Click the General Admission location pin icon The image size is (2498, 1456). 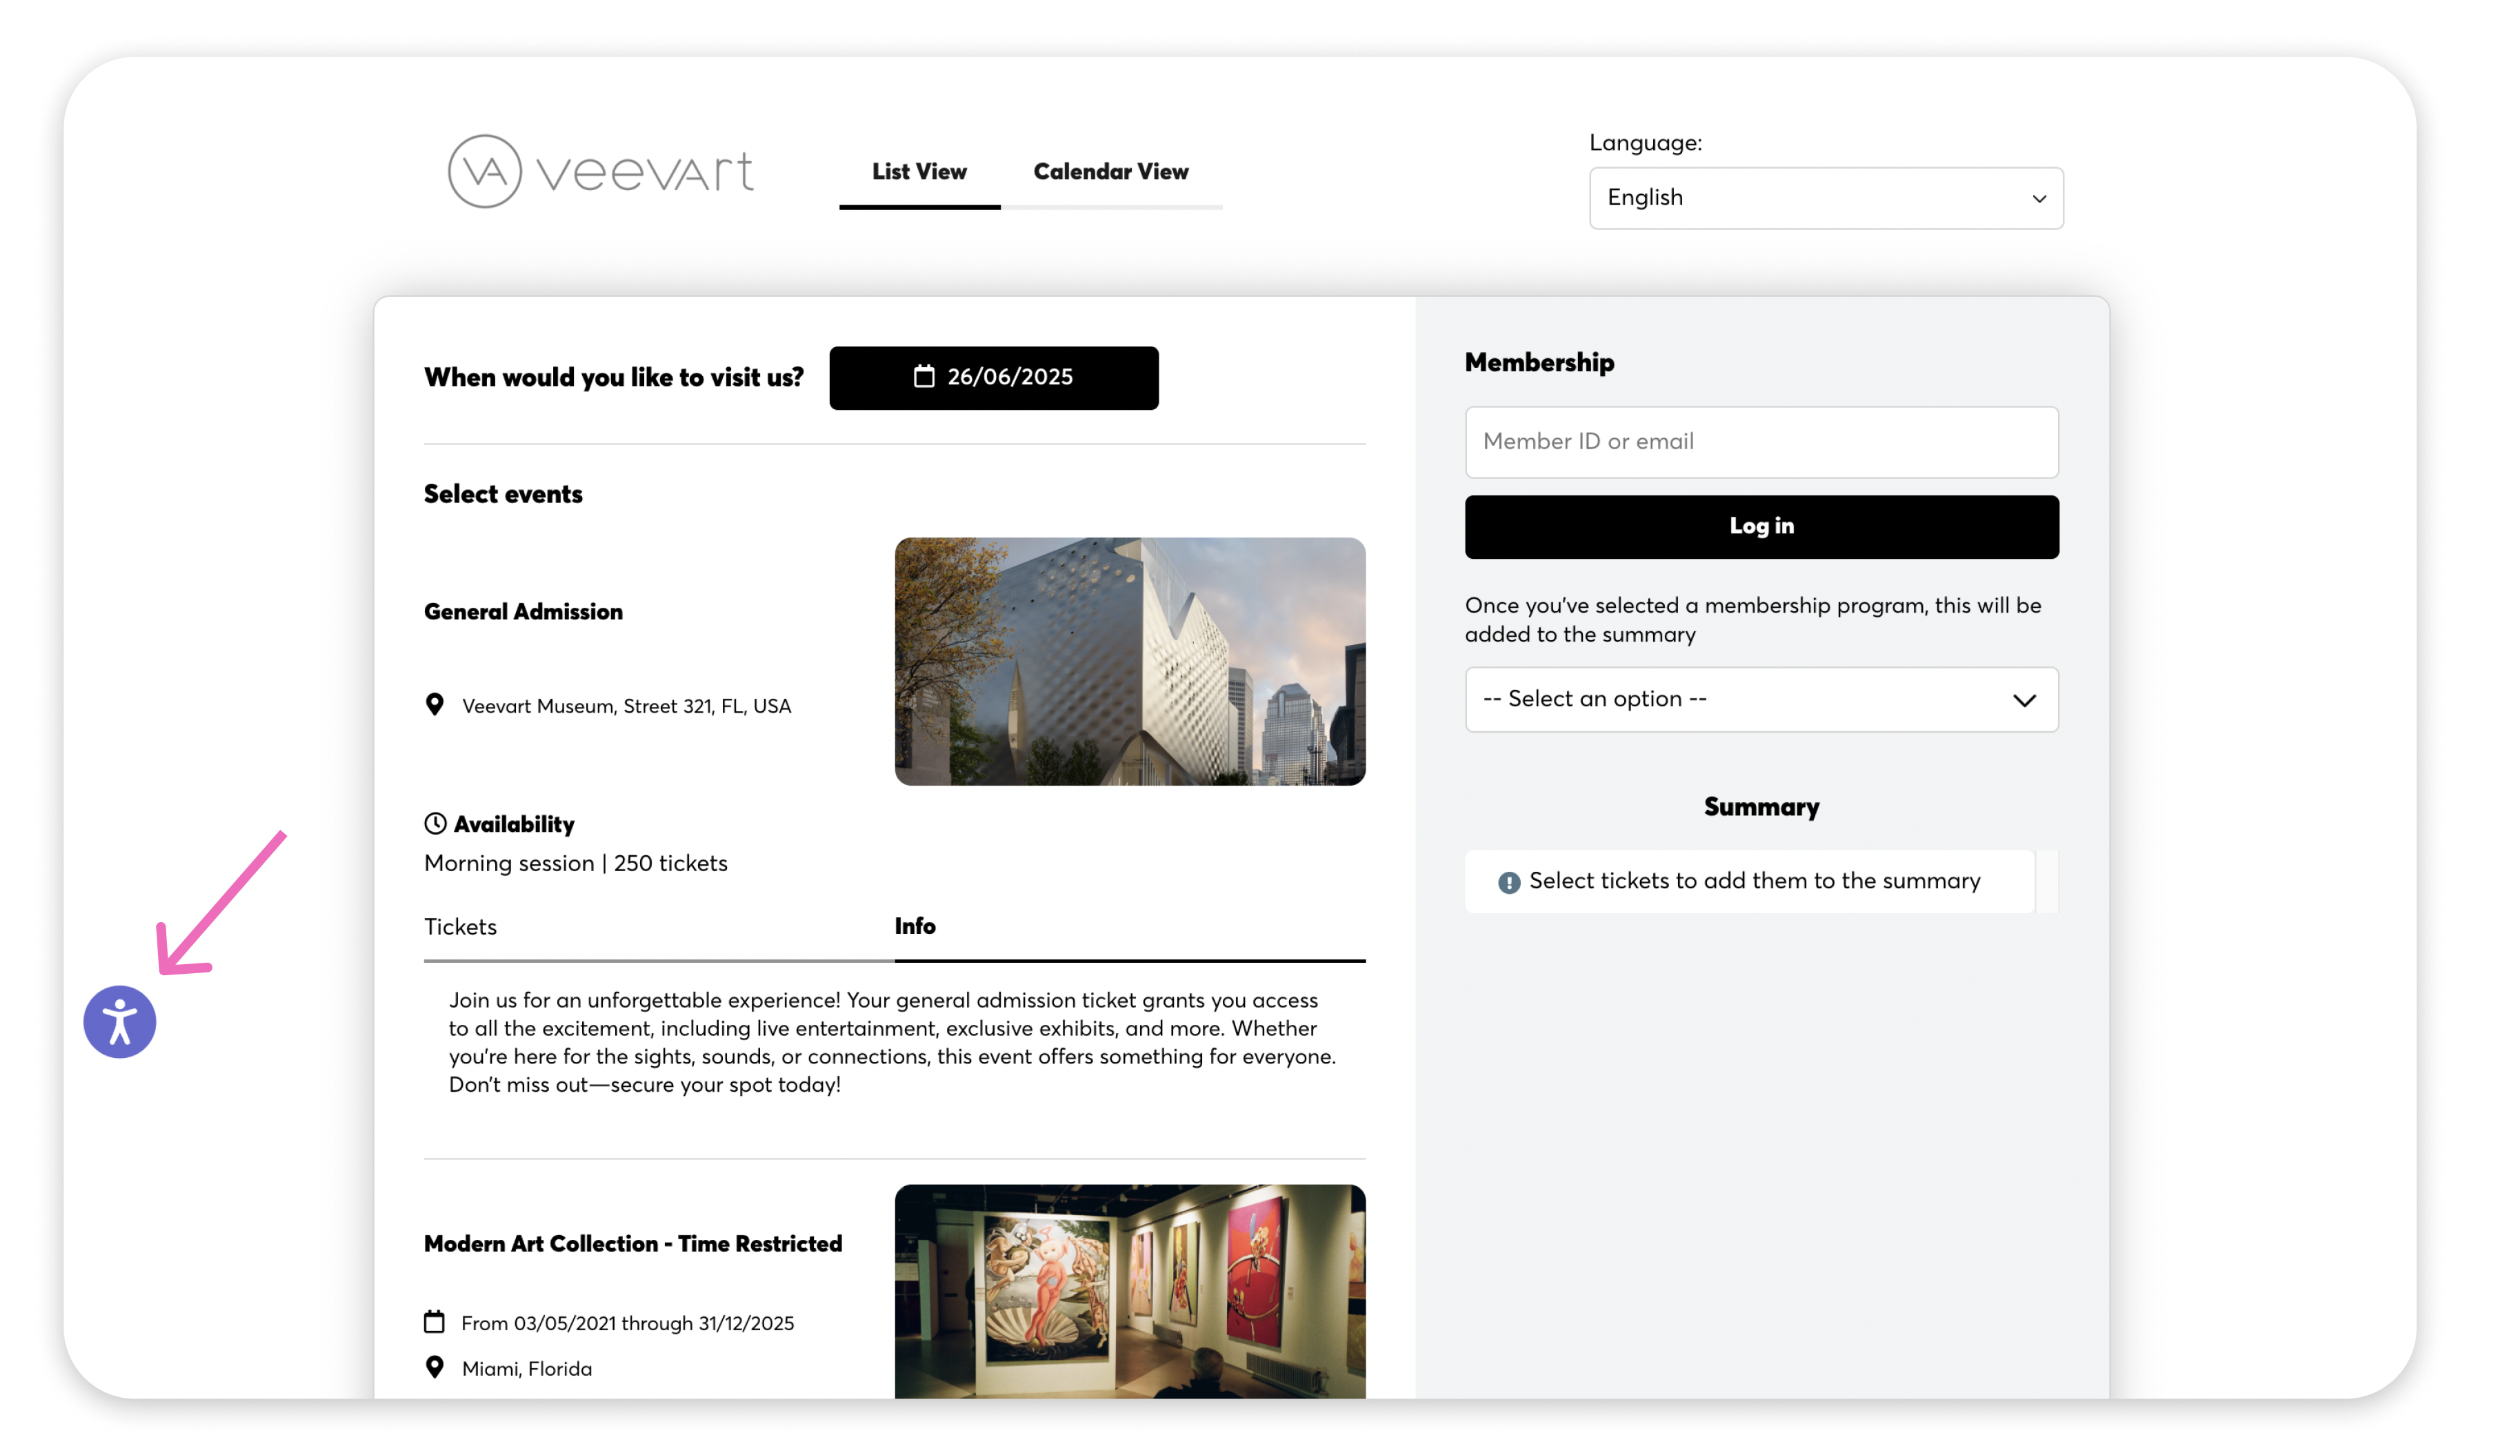coord(434,704)
